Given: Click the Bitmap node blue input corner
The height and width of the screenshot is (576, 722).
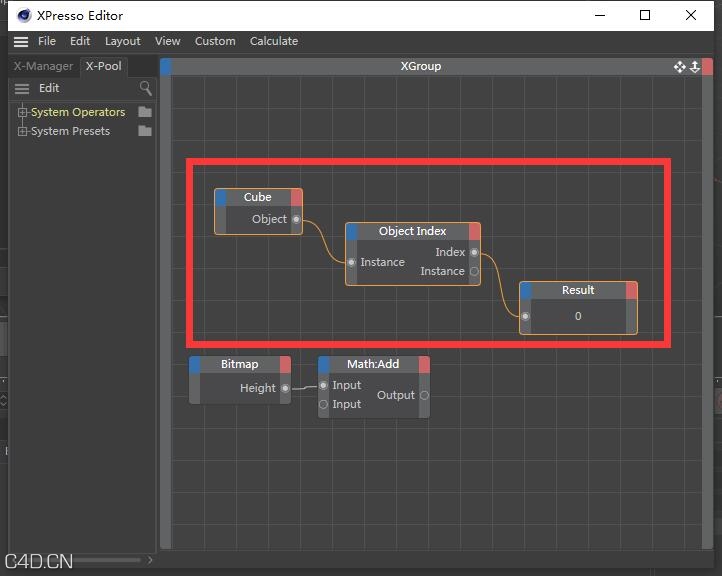Looking at the screenshot, I should click(195, 364).
